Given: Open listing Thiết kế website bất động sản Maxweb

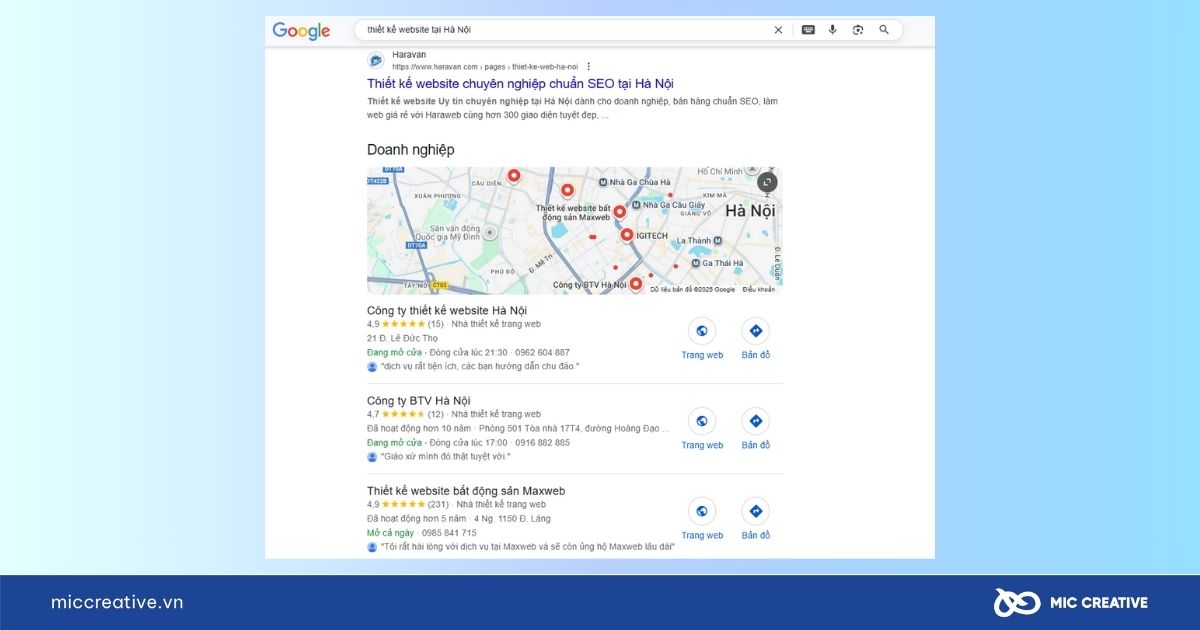Looking at the screenshot, I should pos(466,491).
